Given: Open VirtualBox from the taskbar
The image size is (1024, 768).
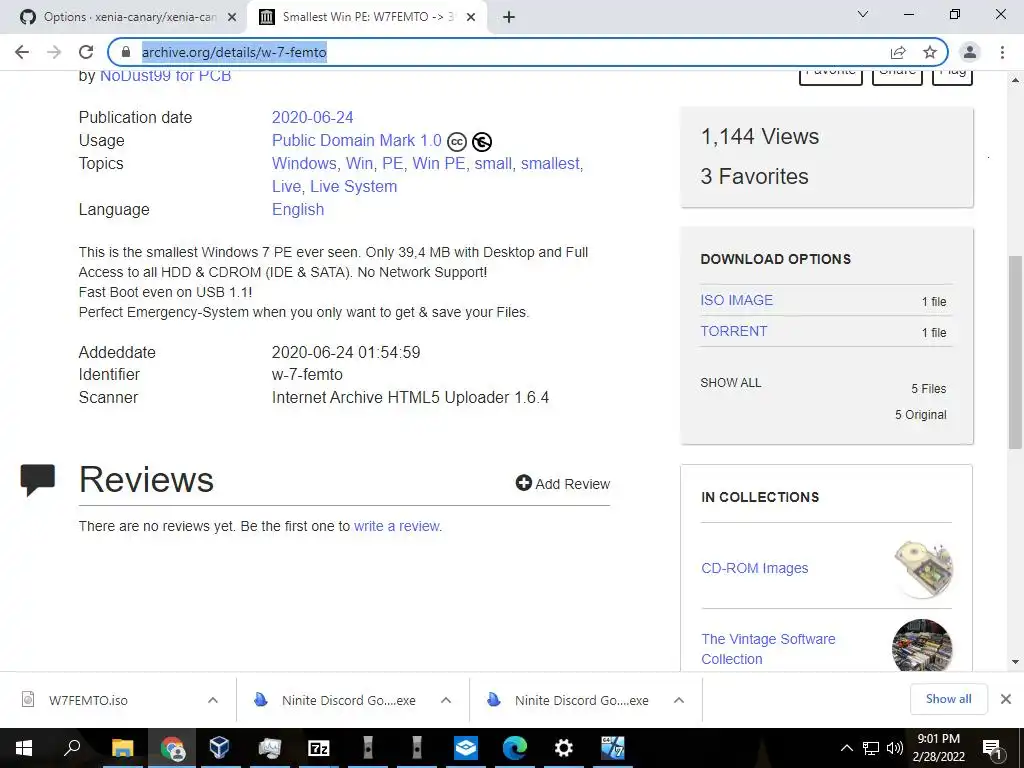Looking at the screenshot, I should click(x=220, y=748).
